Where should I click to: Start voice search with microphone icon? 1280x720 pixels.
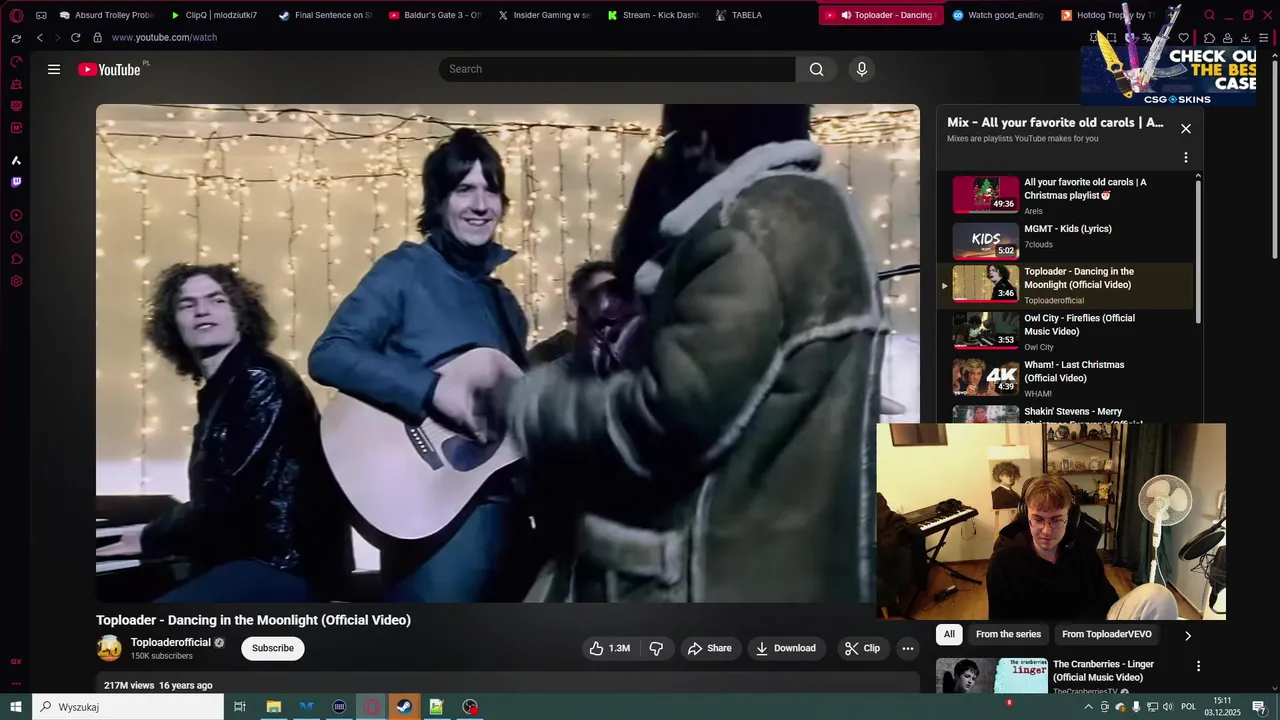[862, 69]
